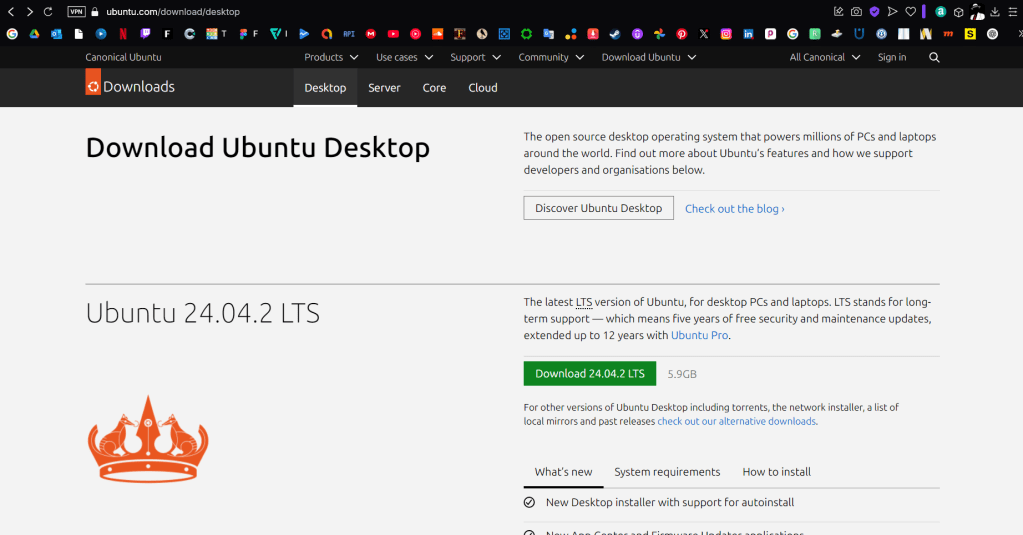Expand the Products dropdown menu

331,58
